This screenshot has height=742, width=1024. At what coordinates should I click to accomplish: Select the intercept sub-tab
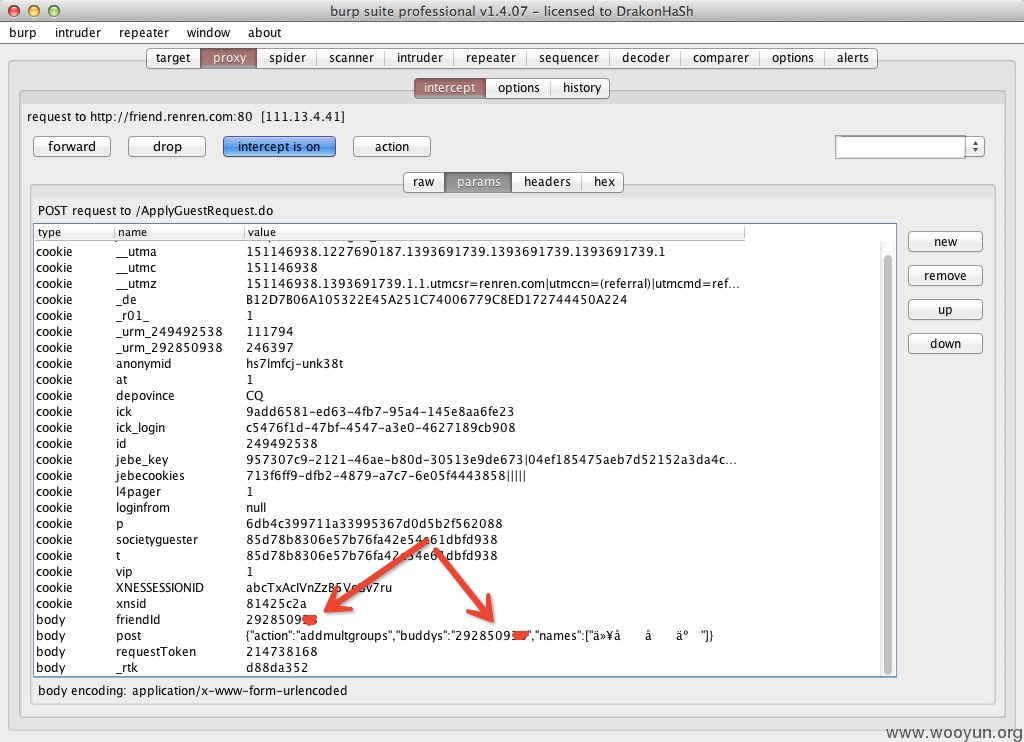pyautogui.click(x=449, y=88)
